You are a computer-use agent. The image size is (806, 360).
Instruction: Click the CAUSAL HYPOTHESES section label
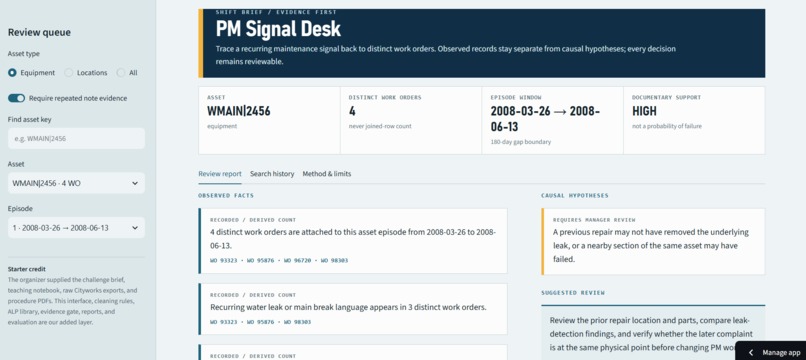[x=575, y=195]
